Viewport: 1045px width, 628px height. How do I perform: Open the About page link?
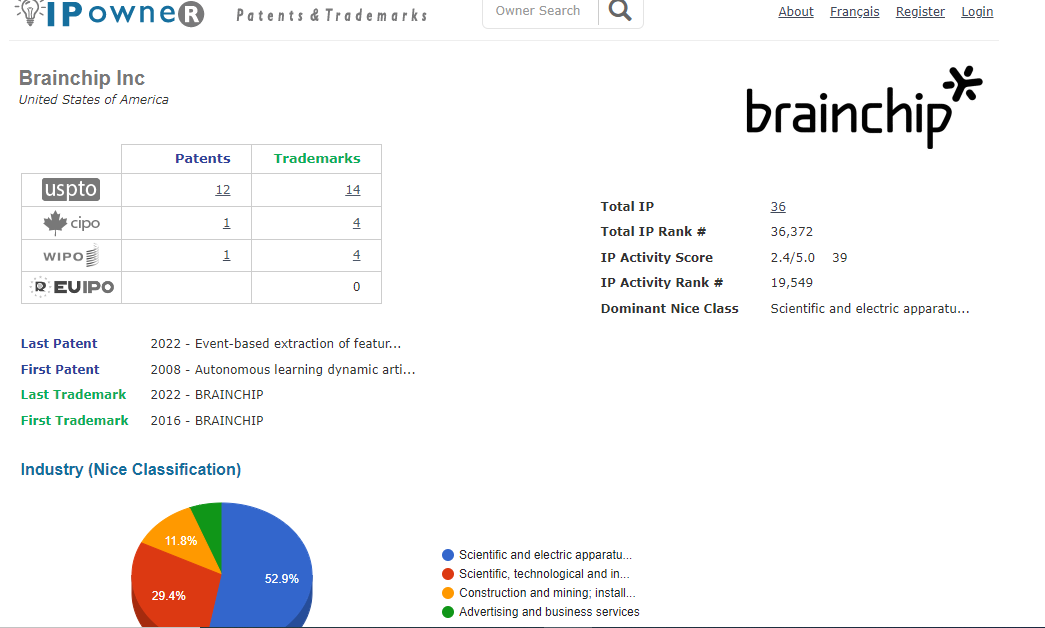796,11
